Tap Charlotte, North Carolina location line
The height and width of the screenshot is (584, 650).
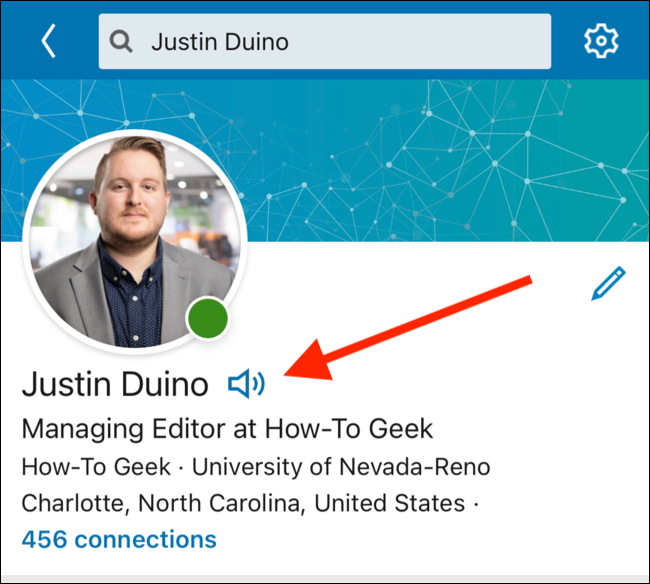[243, 503]
